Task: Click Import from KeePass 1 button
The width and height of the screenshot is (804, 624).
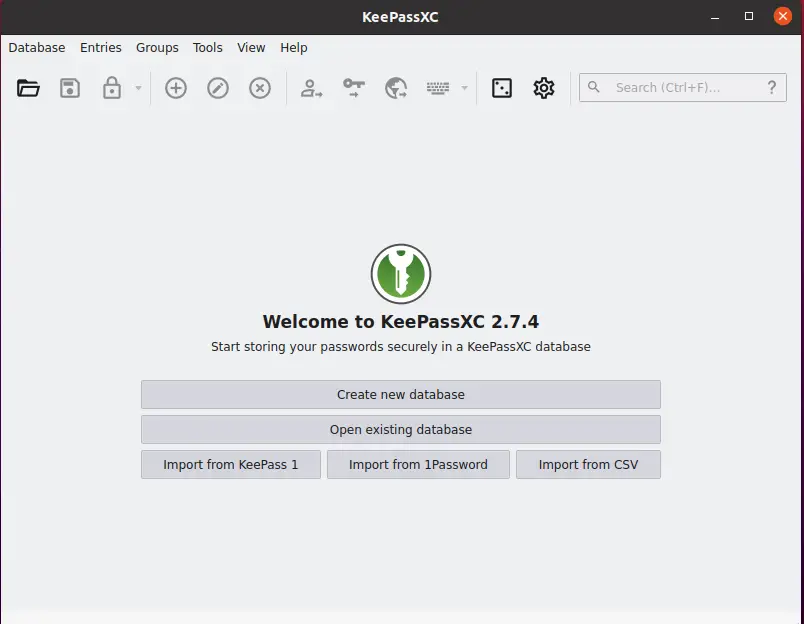Action: 231,465
